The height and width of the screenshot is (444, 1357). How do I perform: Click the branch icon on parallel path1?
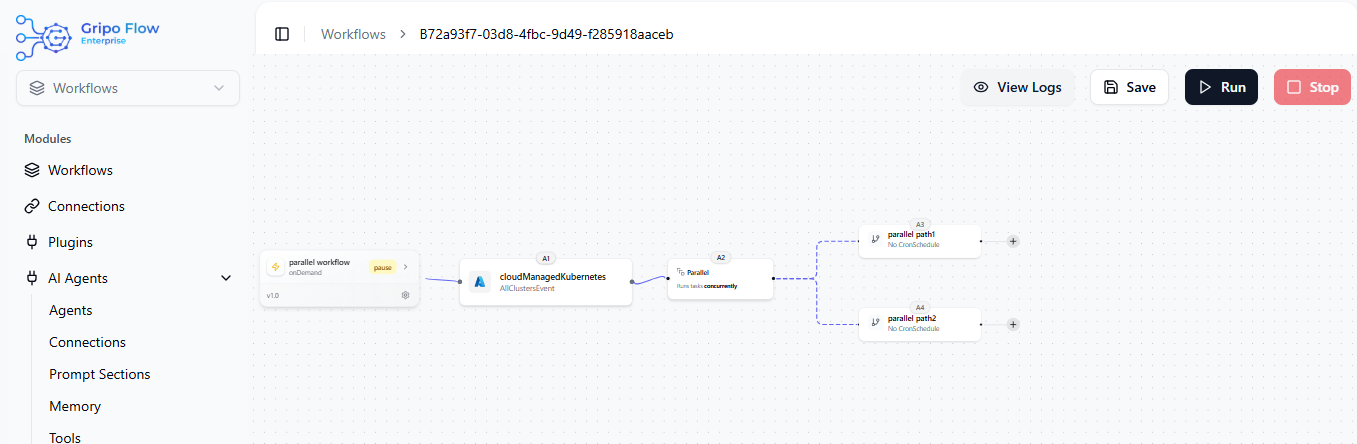(875, 240)
